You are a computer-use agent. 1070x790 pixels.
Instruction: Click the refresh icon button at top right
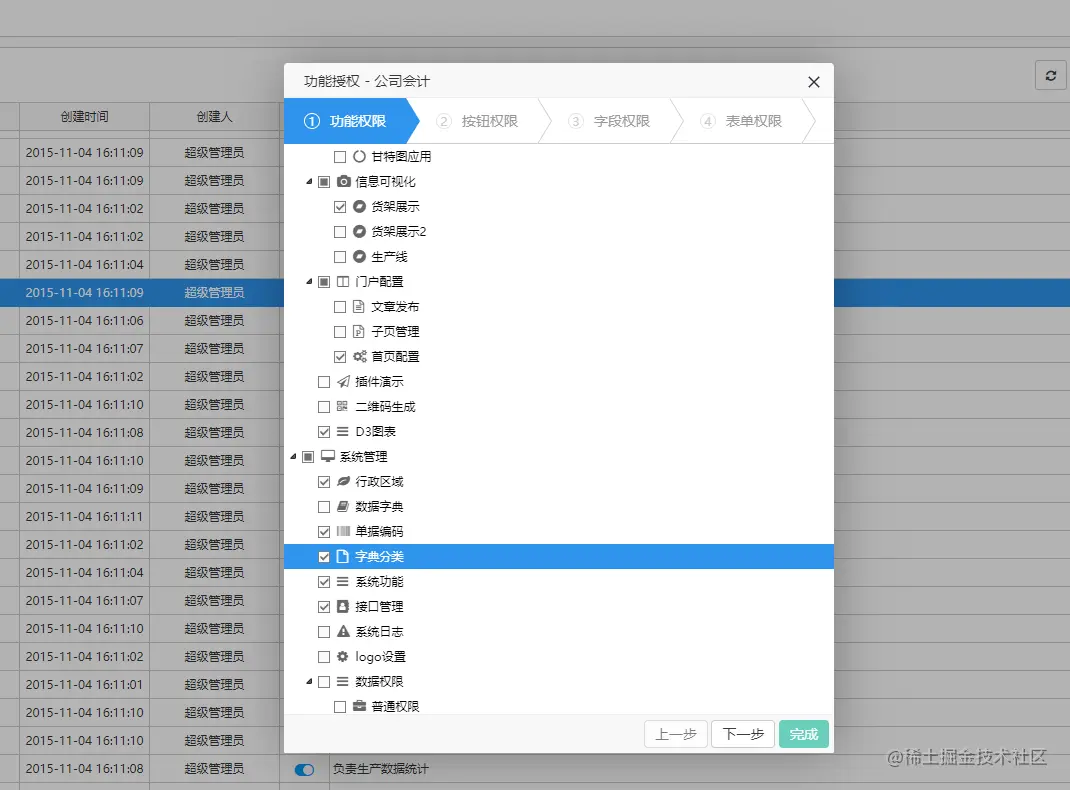[1051, 76]
